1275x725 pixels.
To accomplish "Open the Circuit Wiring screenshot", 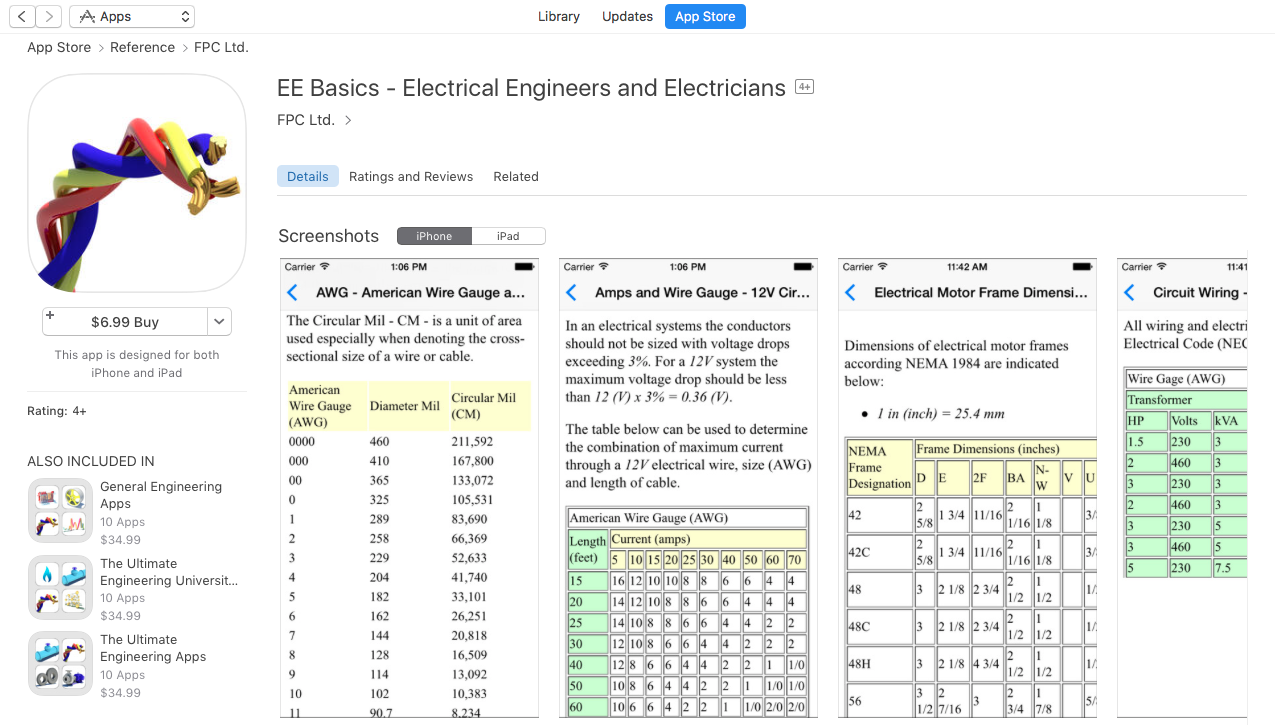I will click(x=1182, y=488).
